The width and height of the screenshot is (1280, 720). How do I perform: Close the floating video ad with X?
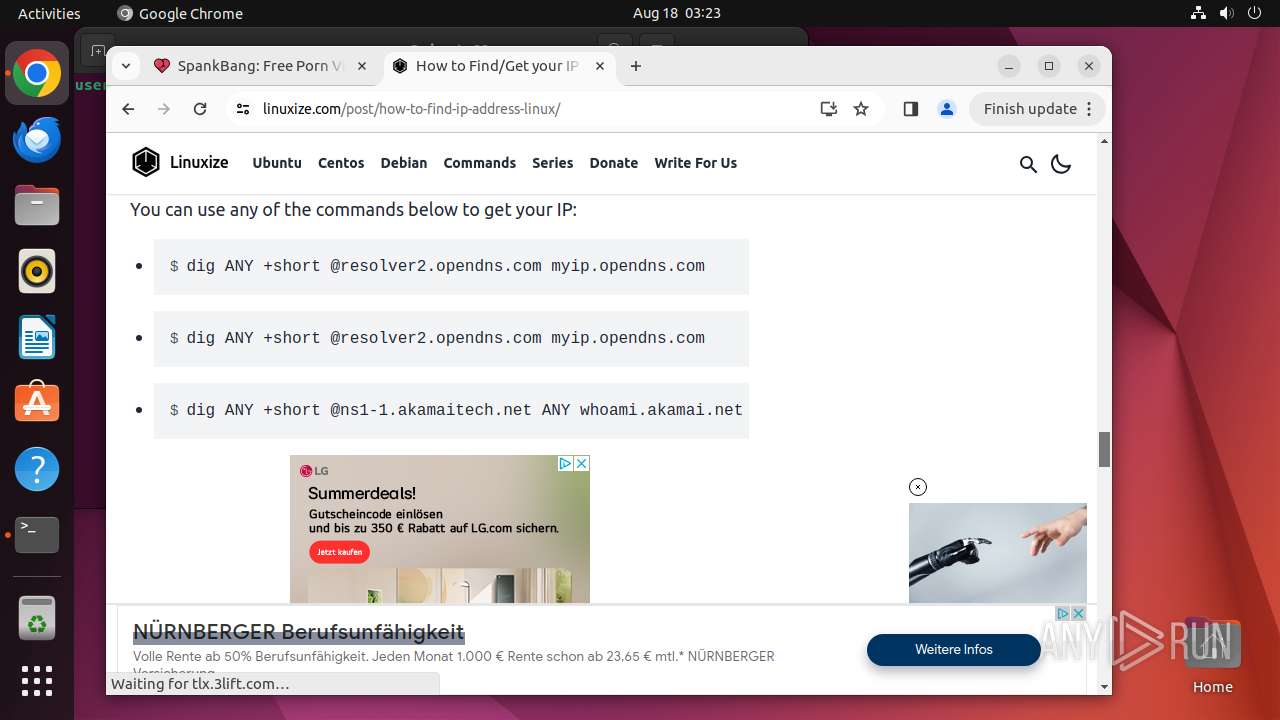(x=918, y=487)
